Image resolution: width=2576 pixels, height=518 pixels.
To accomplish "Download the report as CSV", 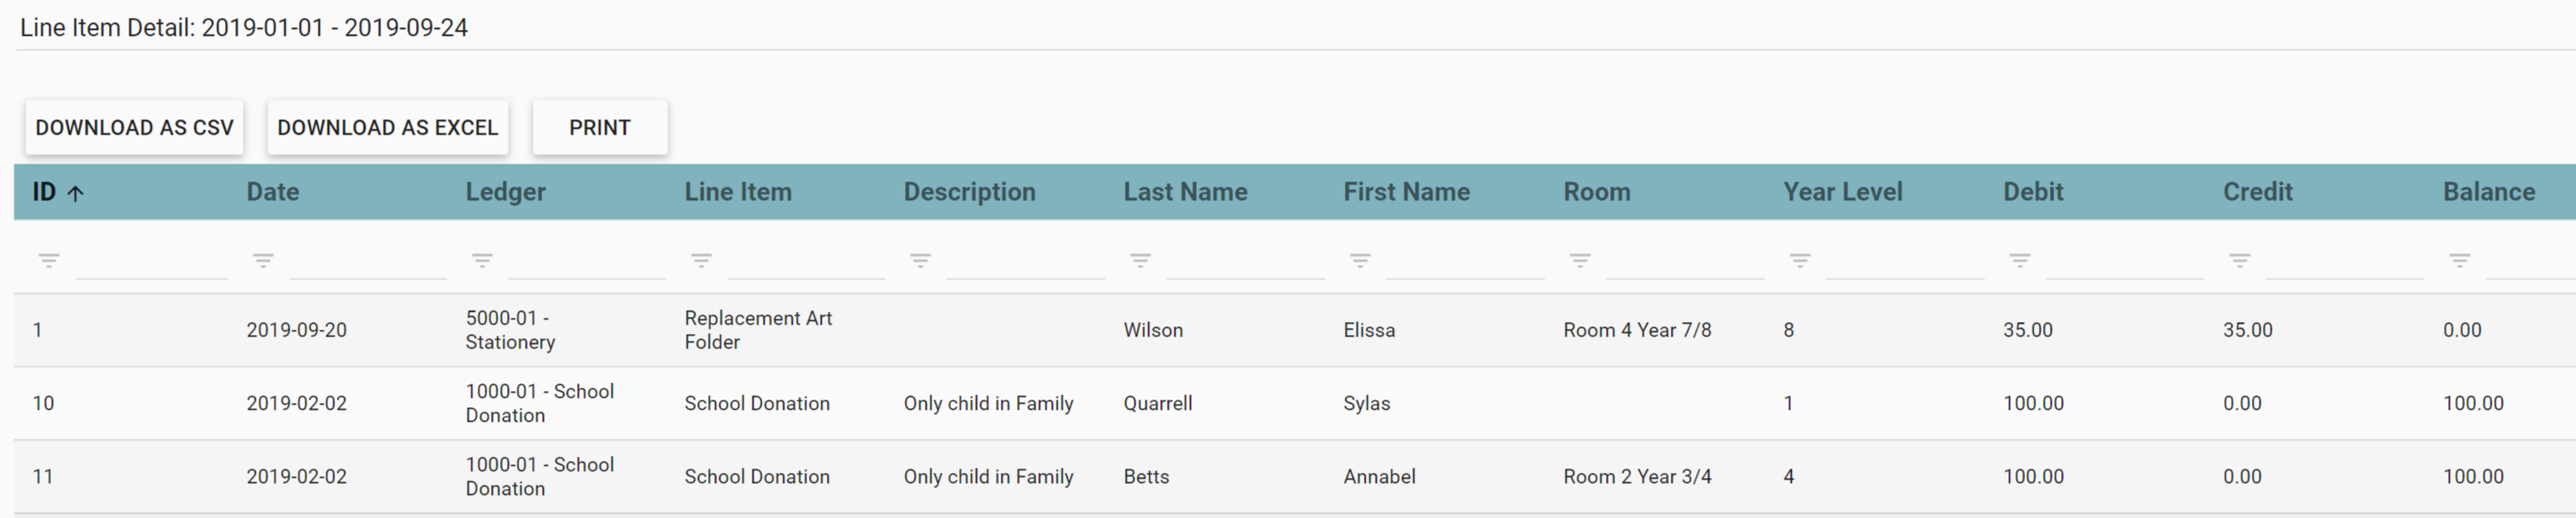I will [134, 128].
